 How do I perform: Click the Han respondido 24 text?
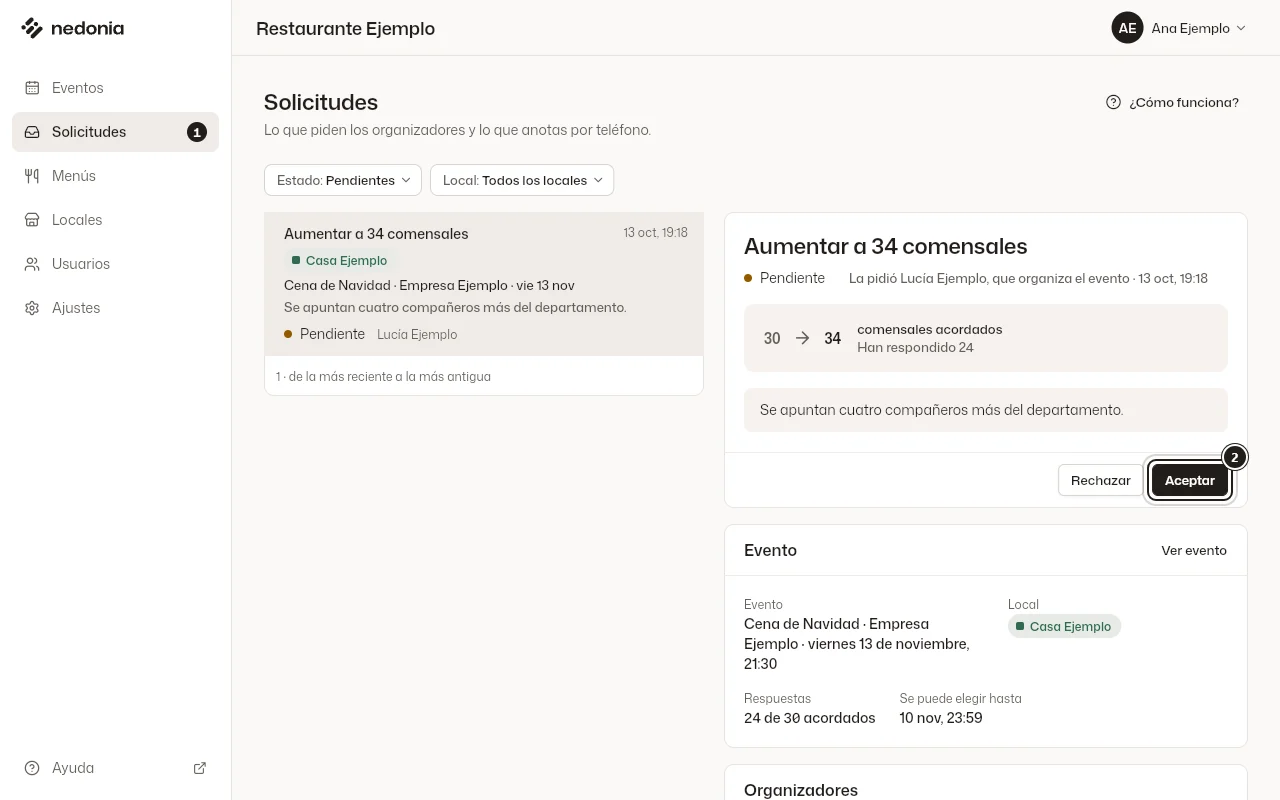915,348
